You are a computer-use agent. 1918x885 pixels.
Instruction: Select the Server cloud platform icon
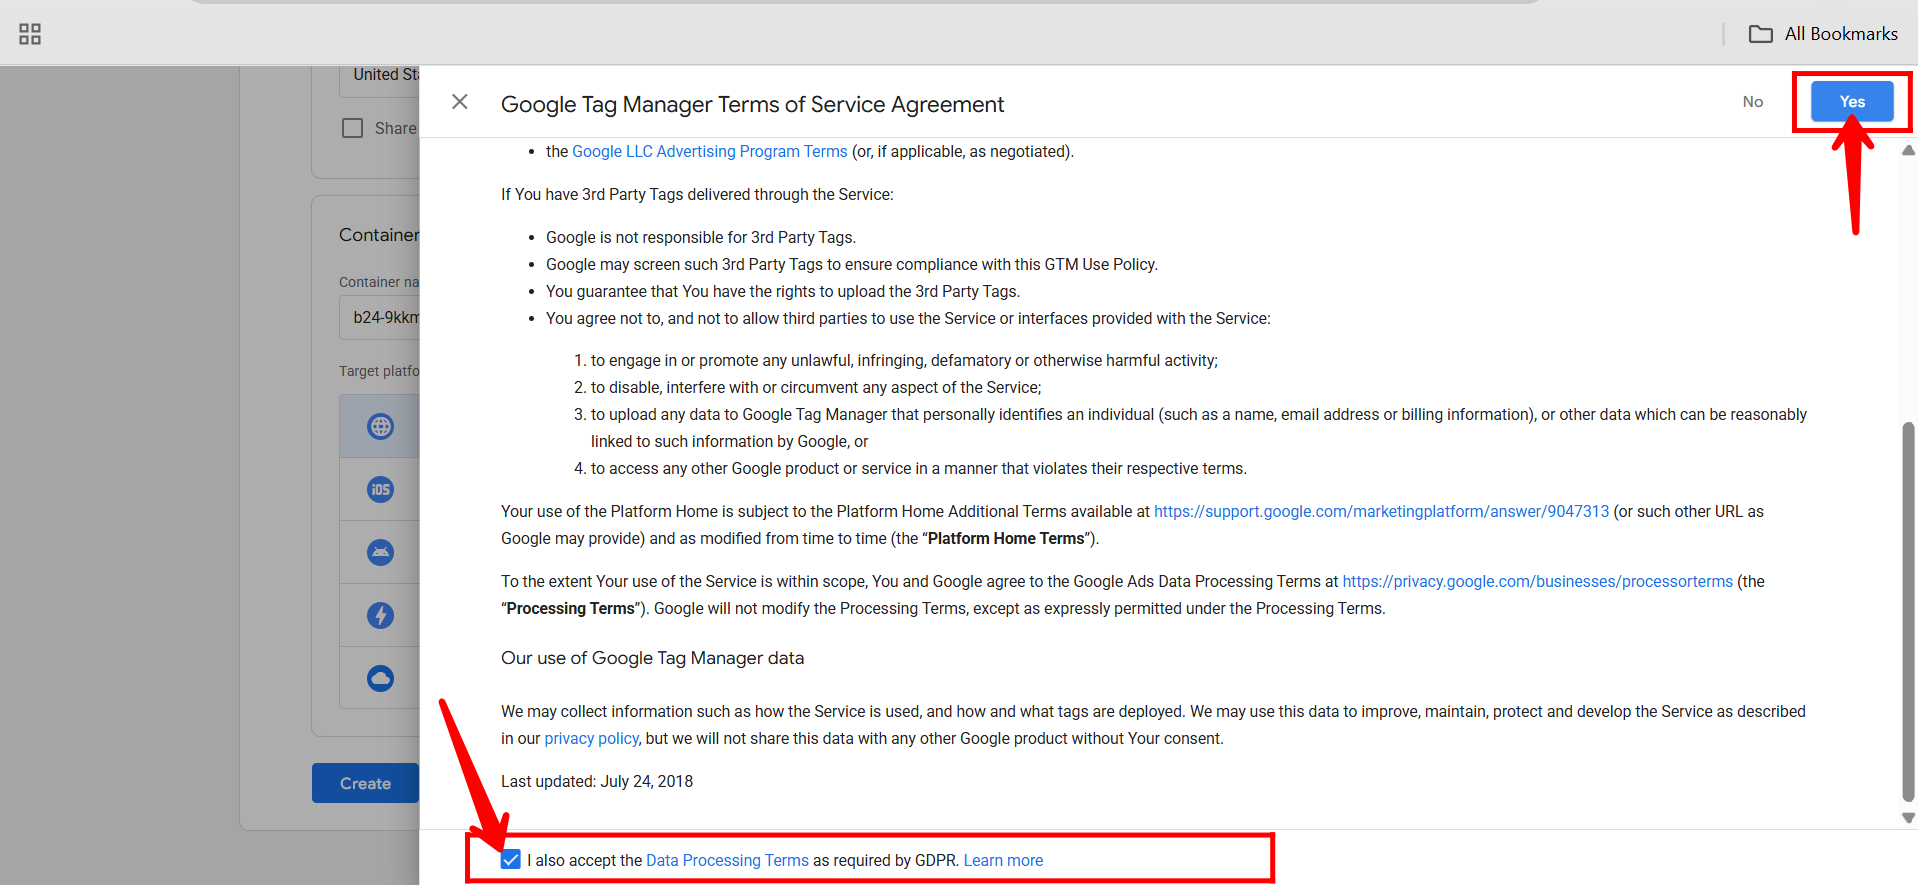click(x=380, y=679)
